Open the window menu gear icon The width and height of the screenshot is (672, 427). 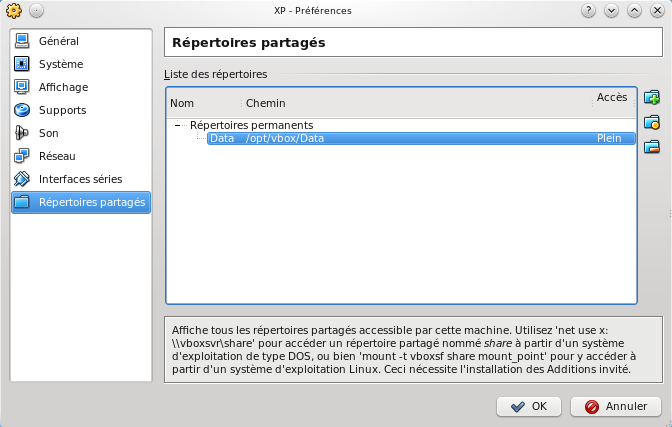pos(12,10)
